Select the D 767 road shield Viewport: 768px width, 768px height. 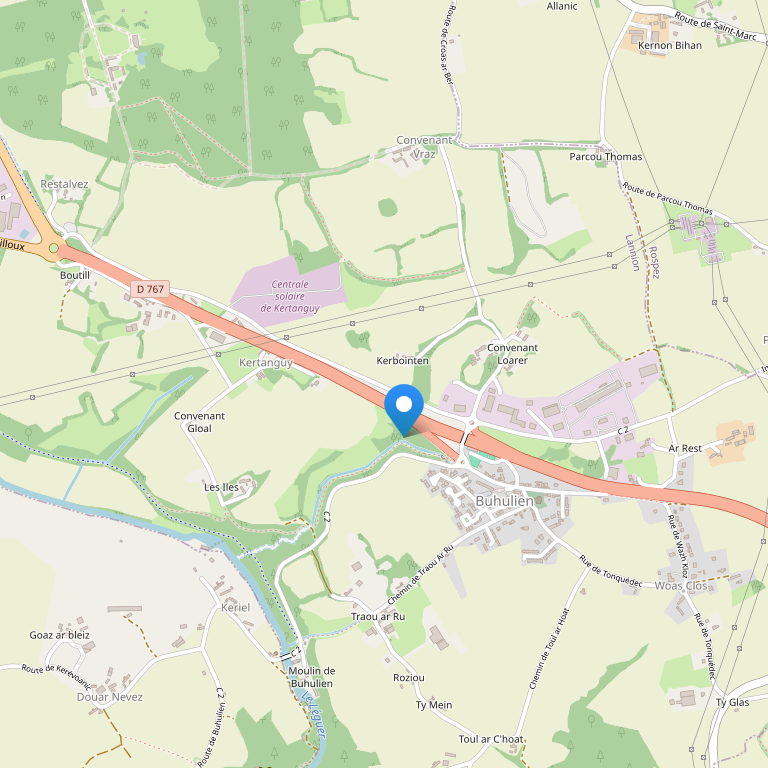point(150,289)
